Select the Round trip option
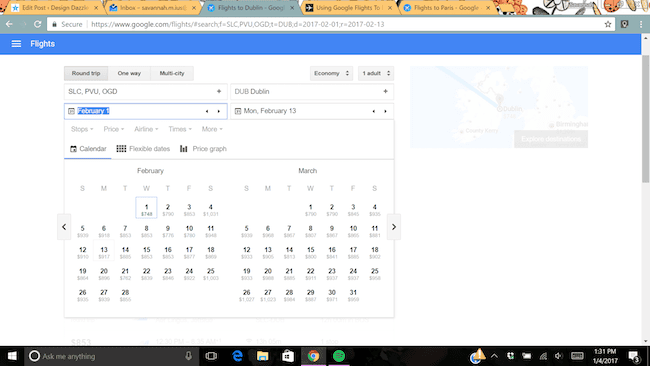Image resolution: width=650 pixels, height=366 pixels. [x=86, y=73]
